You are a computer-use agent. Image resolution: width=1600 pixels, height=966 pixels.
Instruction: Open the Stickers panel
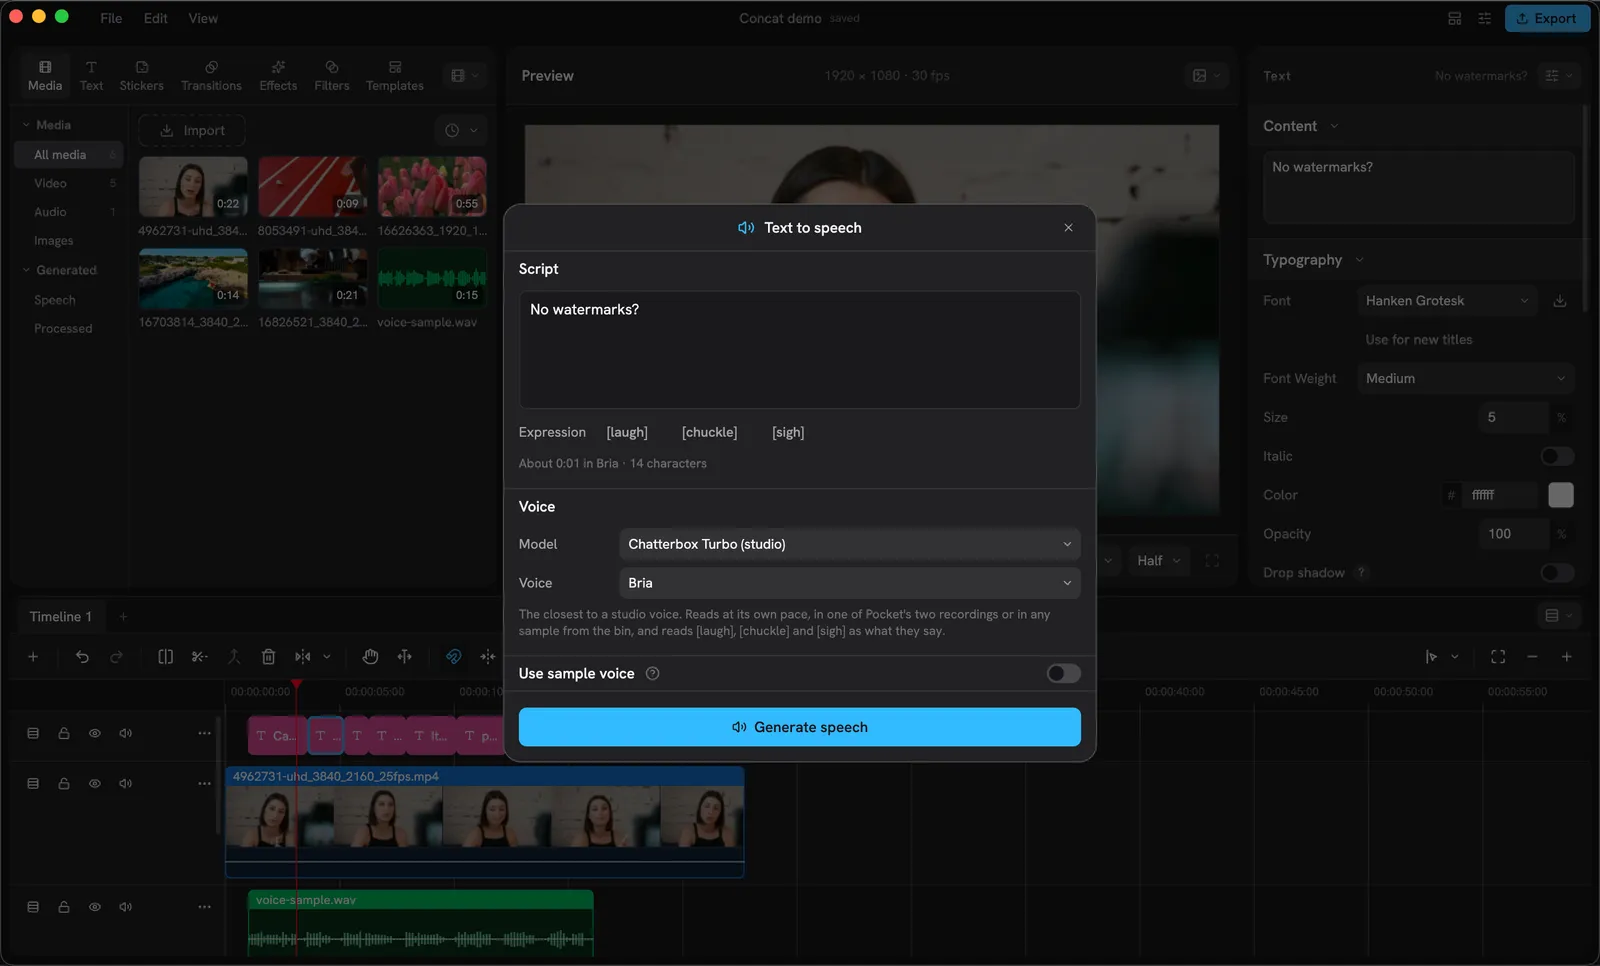(141, 76)
